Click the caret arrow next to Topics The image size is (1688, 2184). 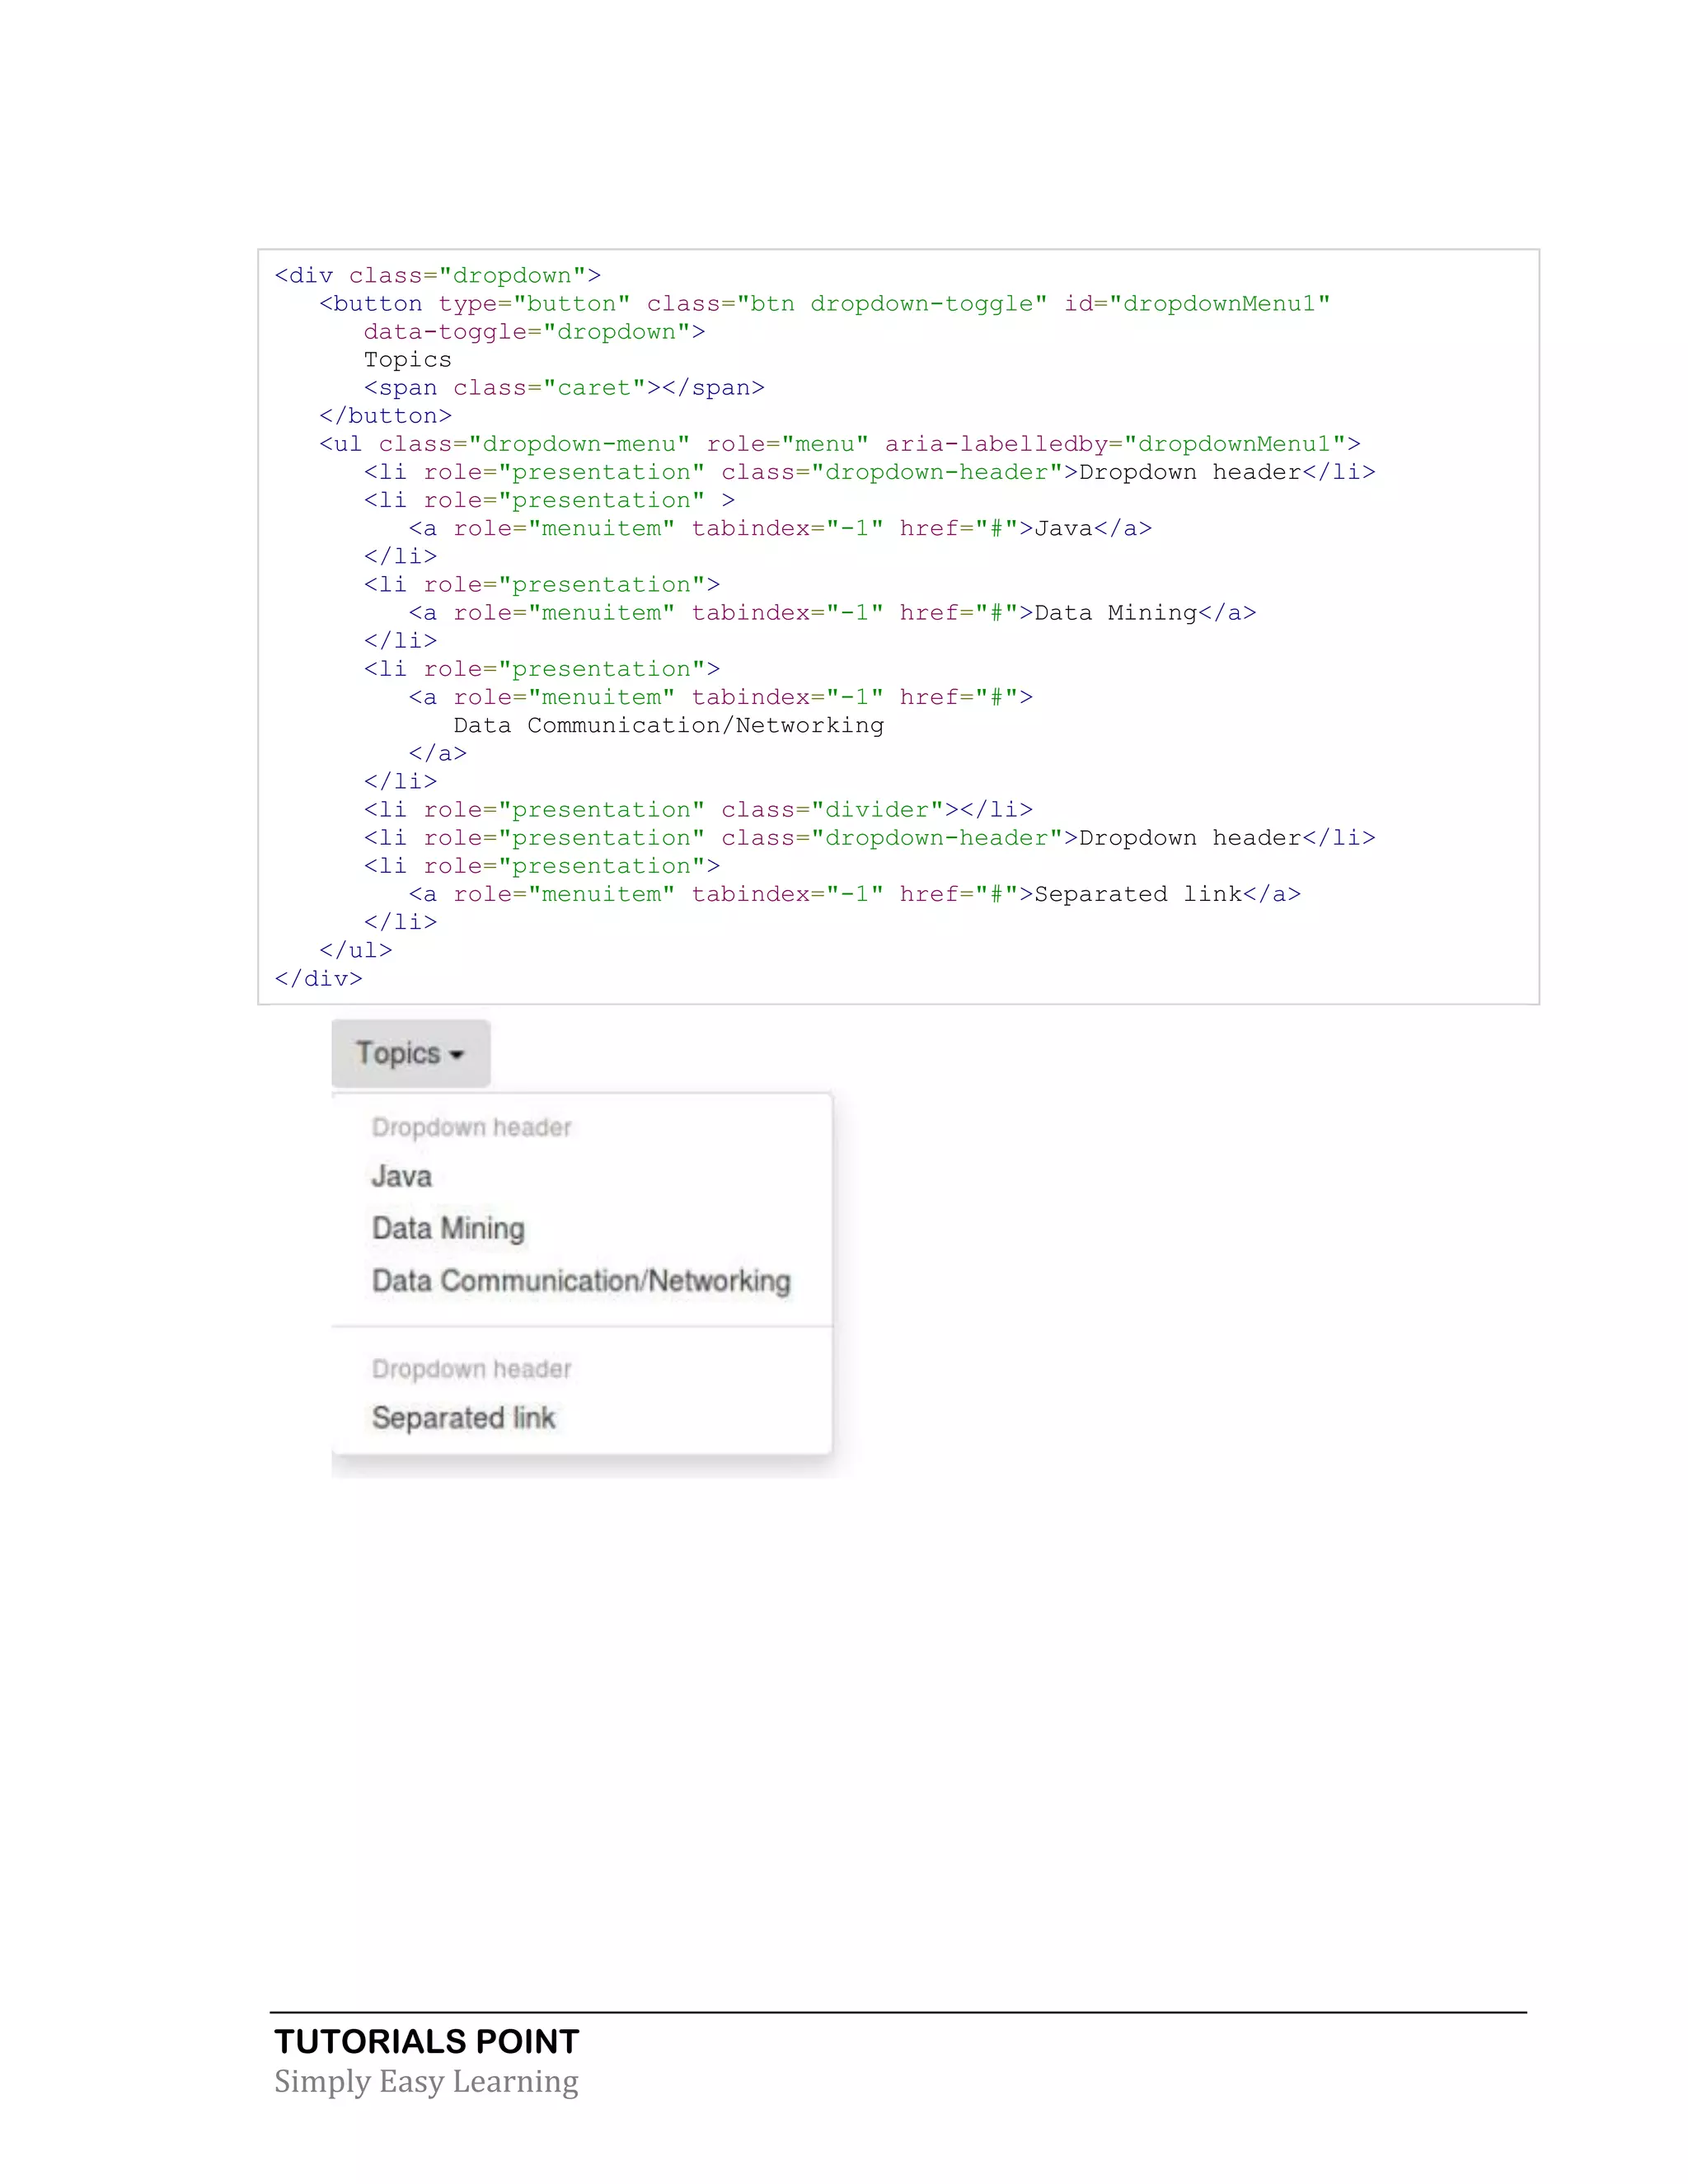[457, 1055]
